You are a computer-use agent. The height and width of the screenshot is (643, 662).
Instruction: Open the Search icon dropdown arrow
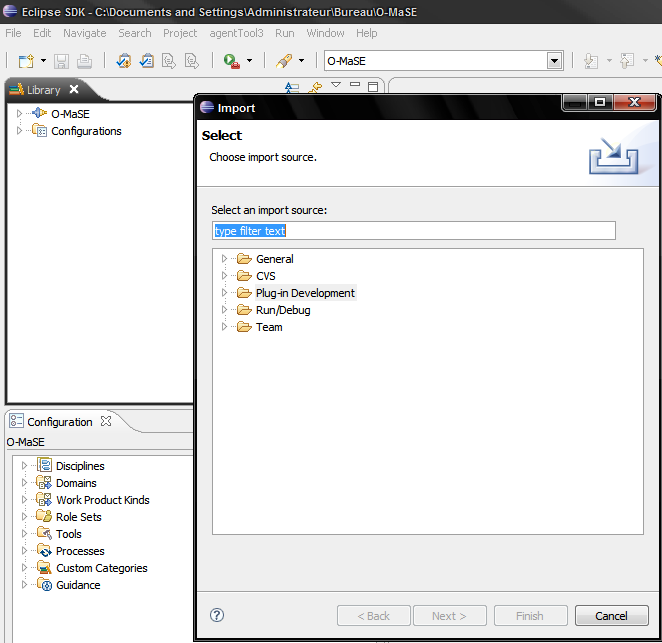point(301,61)
